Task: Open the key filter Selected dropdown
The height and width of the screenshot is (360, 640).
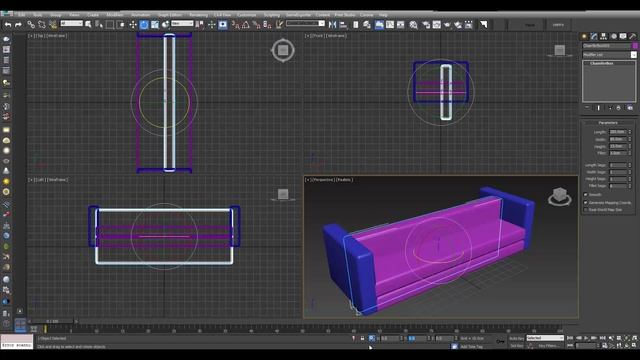Action: [545, 338]
